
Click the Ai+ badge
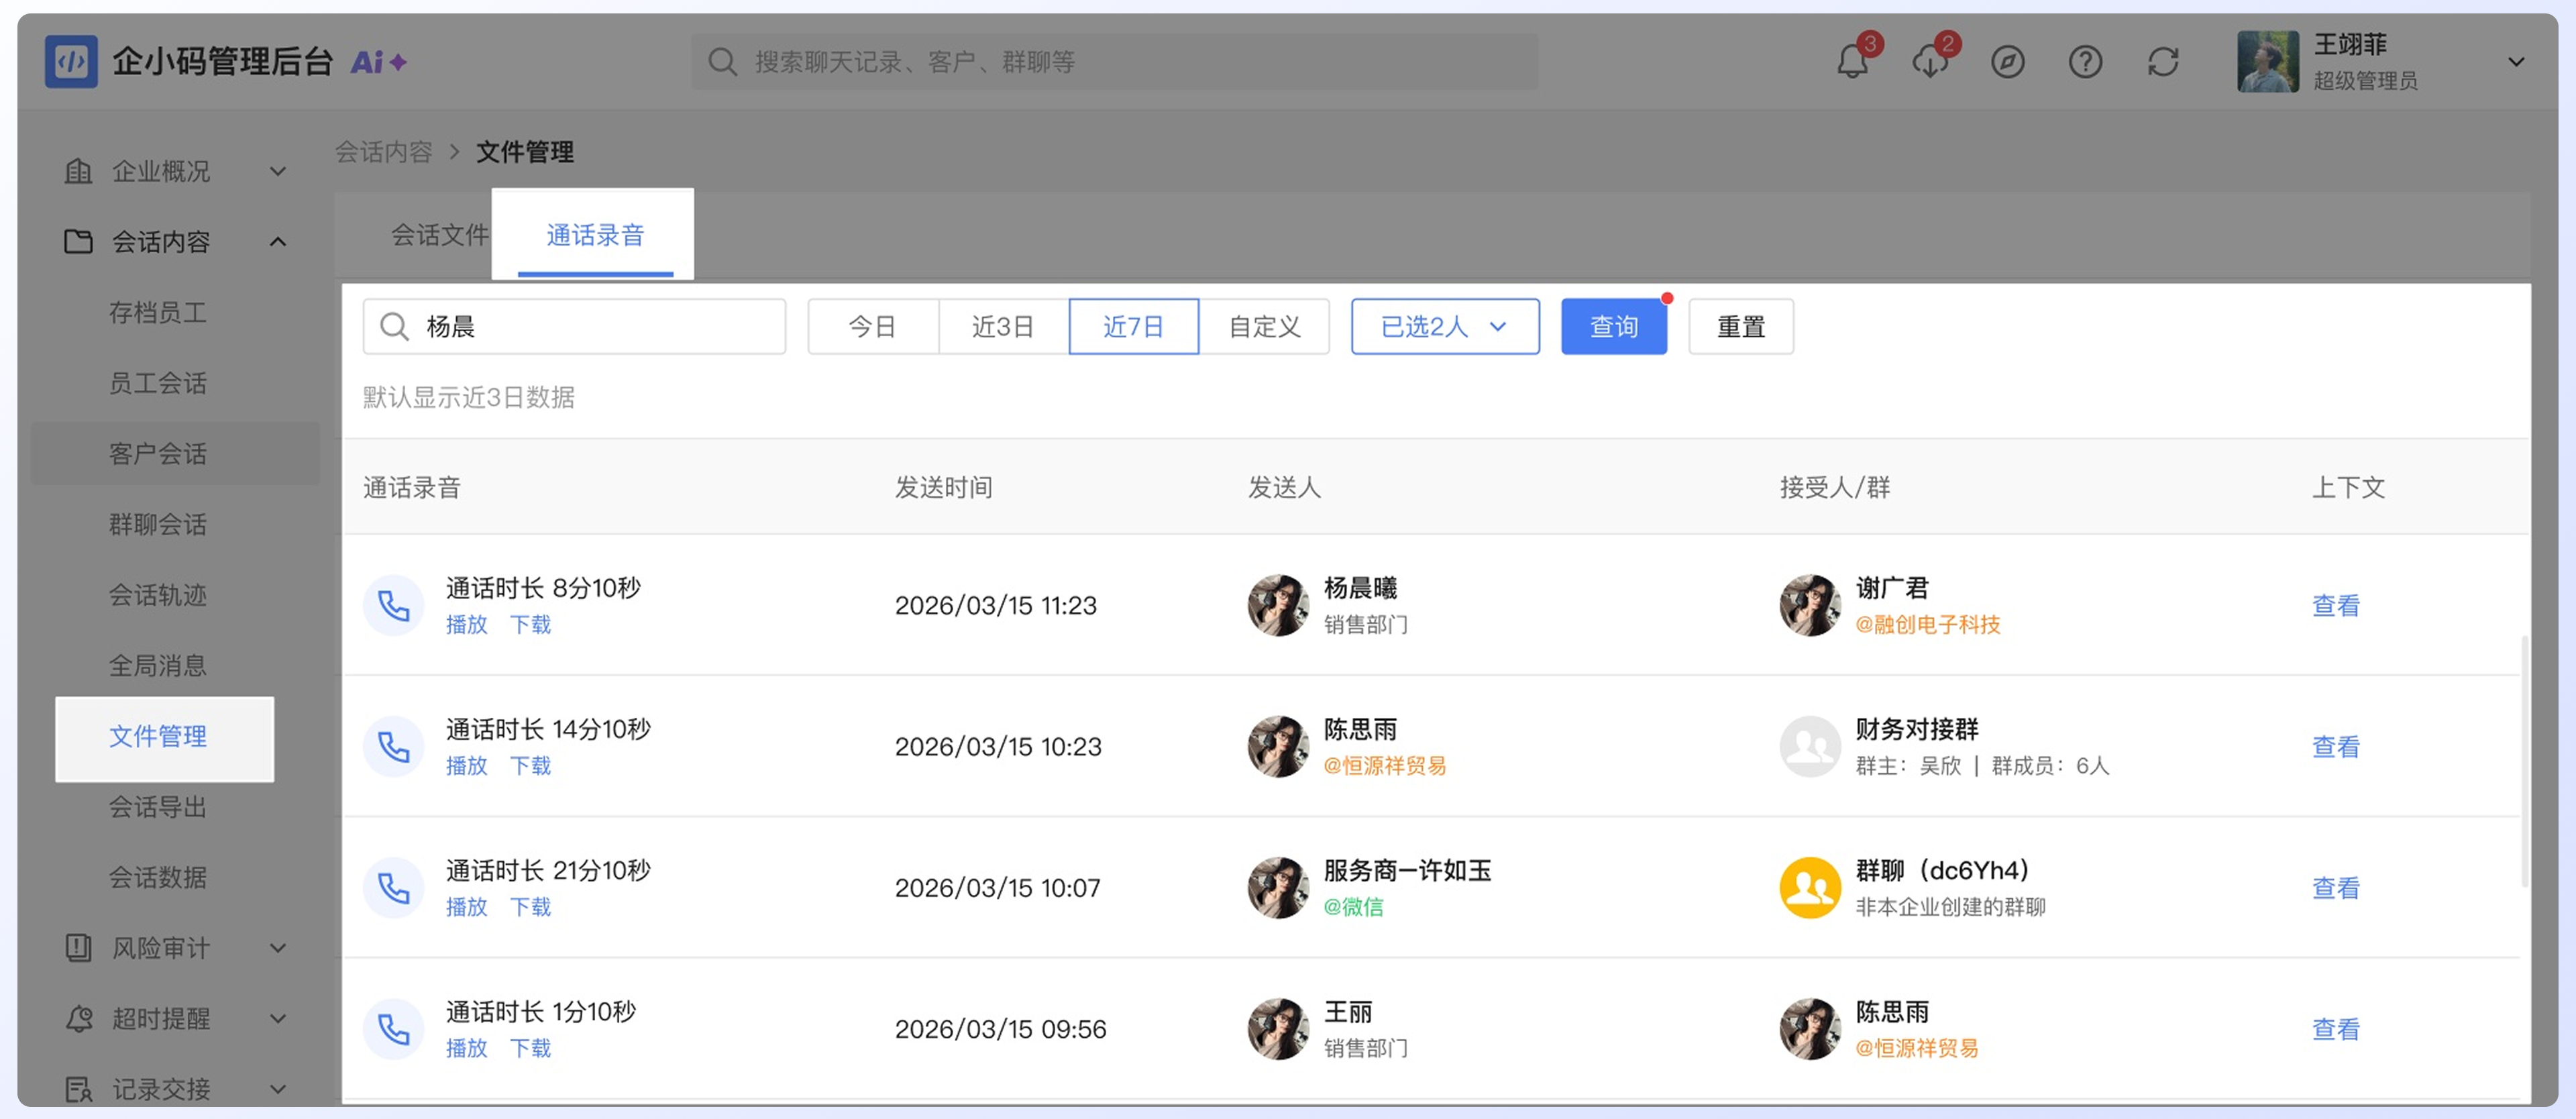[378, 62]
